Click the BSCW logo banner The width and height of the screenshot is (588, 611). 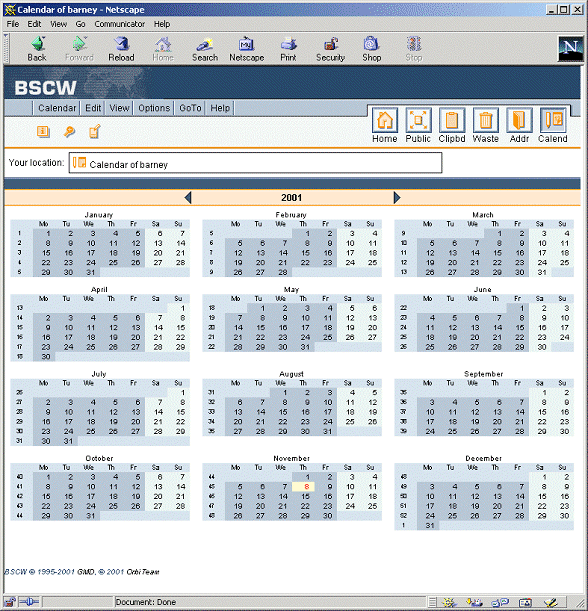(45, 88)
